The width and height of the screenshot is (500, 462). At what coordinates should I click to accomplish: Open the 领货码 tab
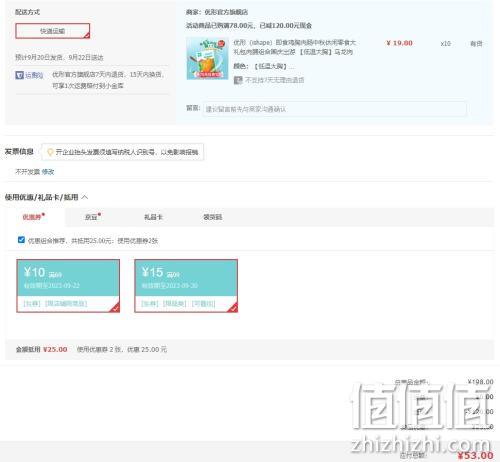(213, 217)
